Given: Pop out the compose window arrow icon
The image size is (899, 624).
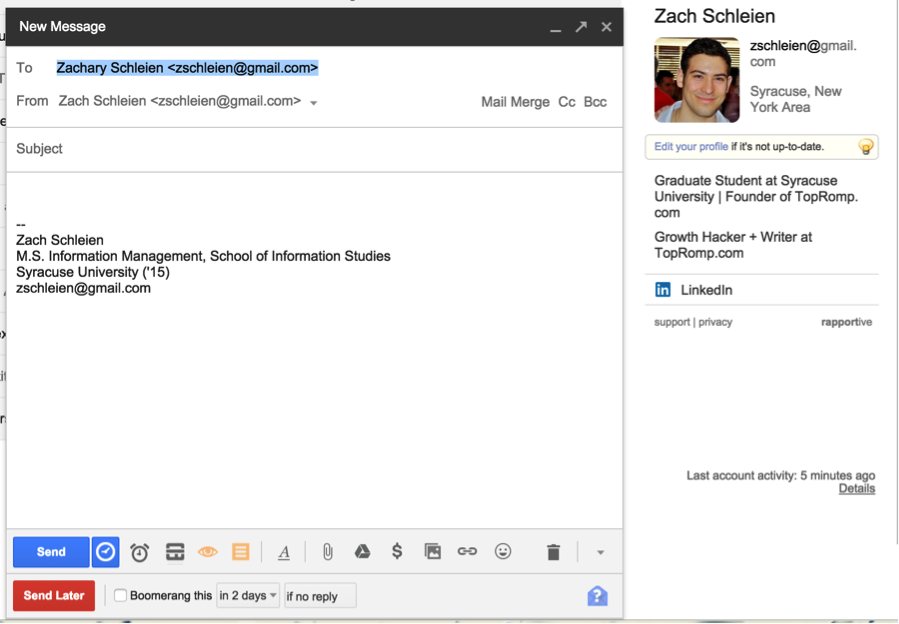Looking at the screenshot, I should pyautogui.click(x=581, y=26).
